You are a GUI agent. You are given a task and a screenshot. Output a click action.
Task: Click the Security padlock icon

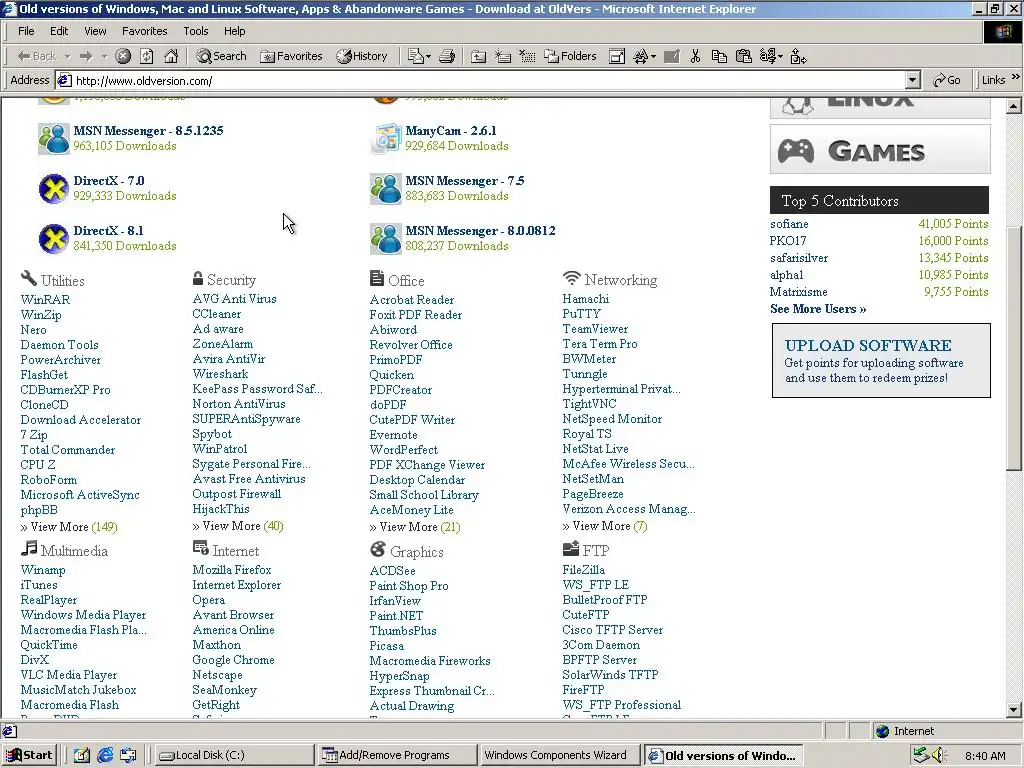(198, 278)
